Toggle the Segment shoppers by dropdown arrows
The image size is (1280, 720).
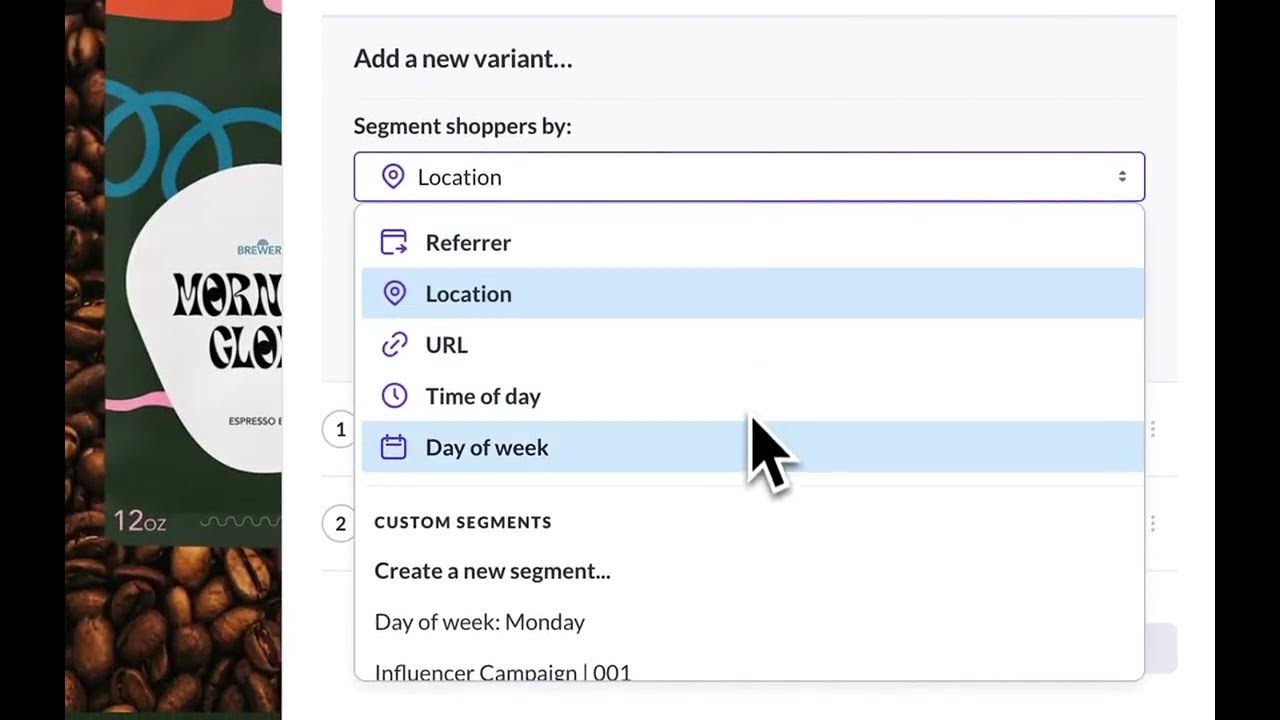click(x=1122, y=177)
